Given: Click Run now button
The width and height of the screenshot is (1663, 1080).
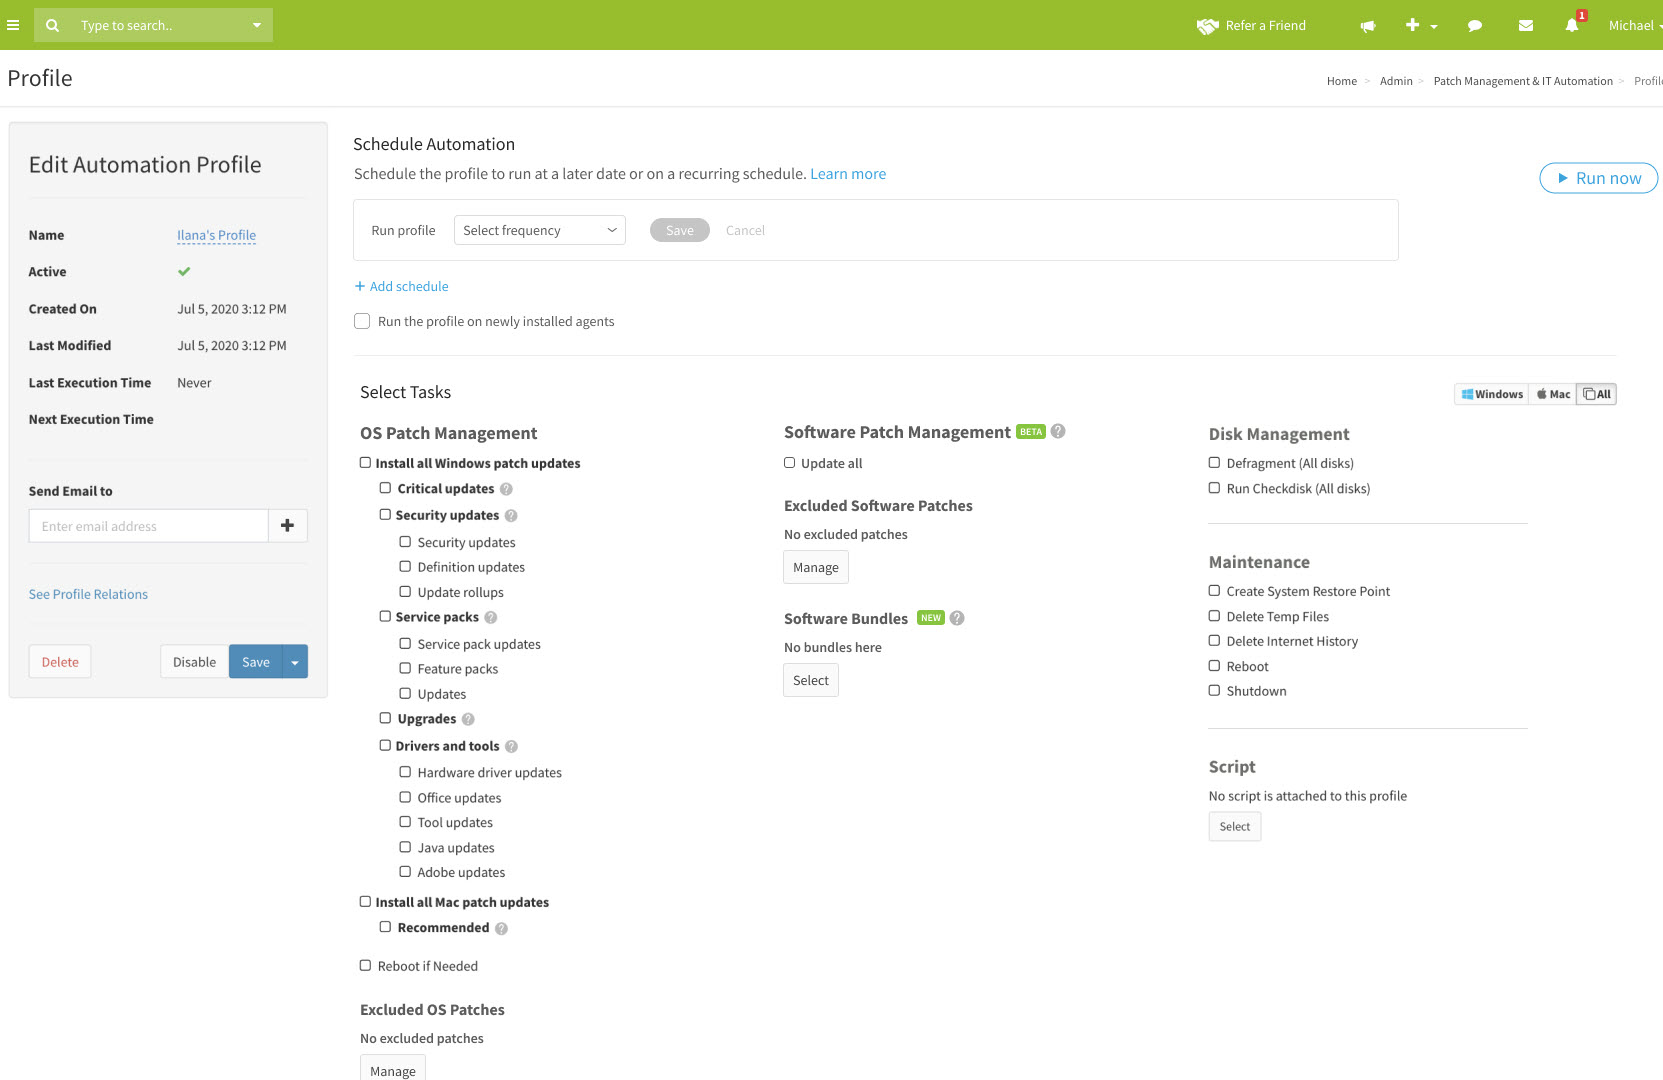Looking at the screenshot, I should (1598, 178).
